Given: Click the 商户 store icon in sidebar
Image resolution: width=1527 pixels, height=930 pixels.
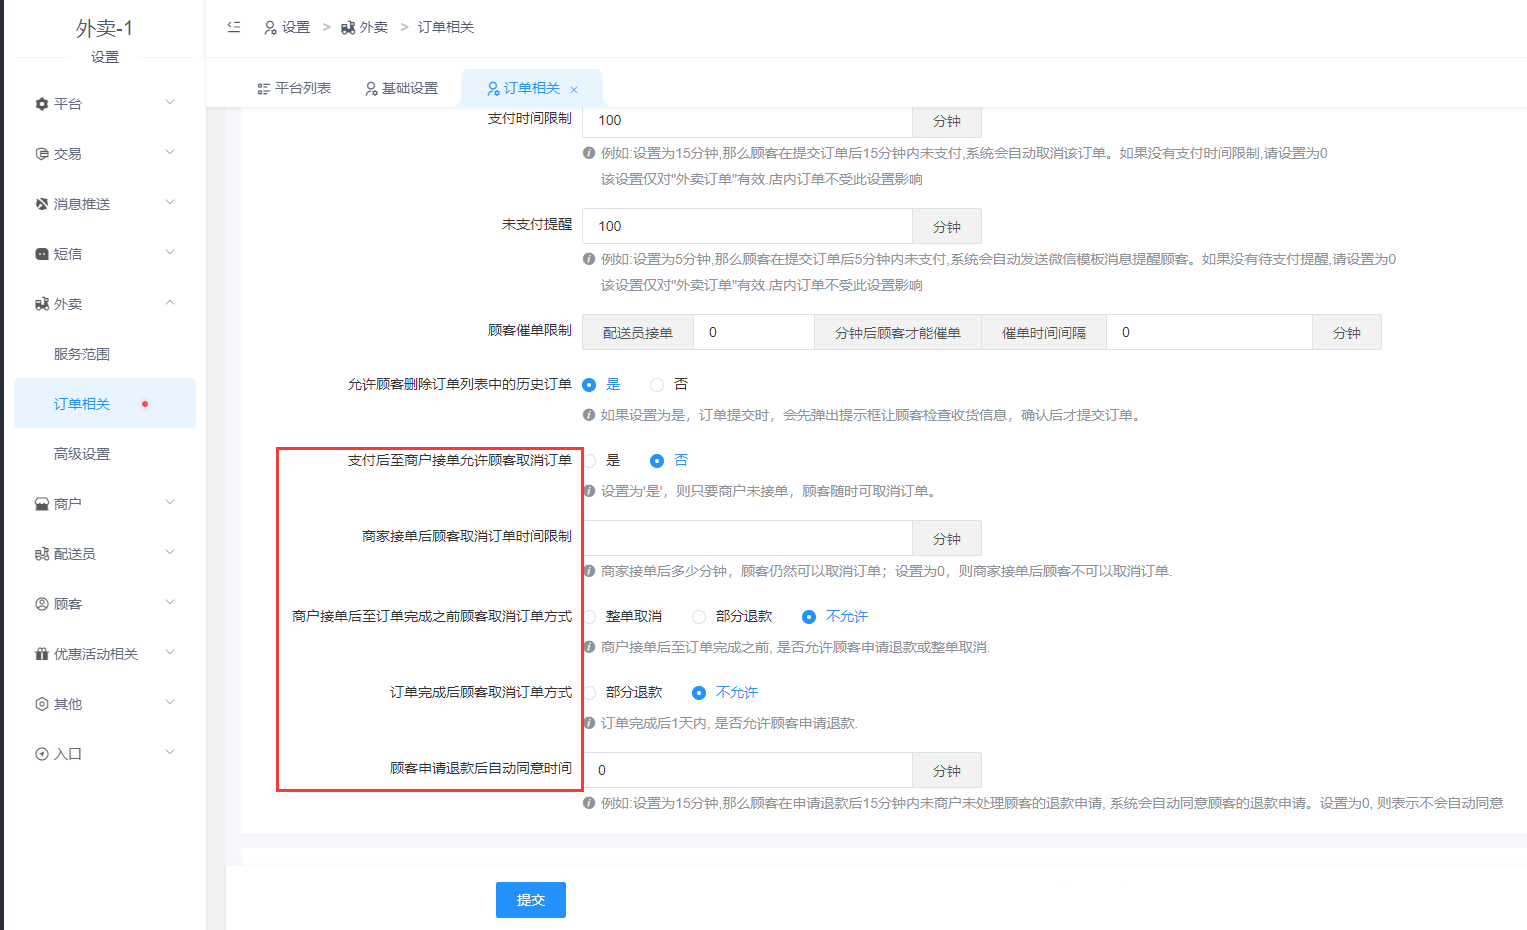Looking at the screenshot, I should [x=42, y=504].
